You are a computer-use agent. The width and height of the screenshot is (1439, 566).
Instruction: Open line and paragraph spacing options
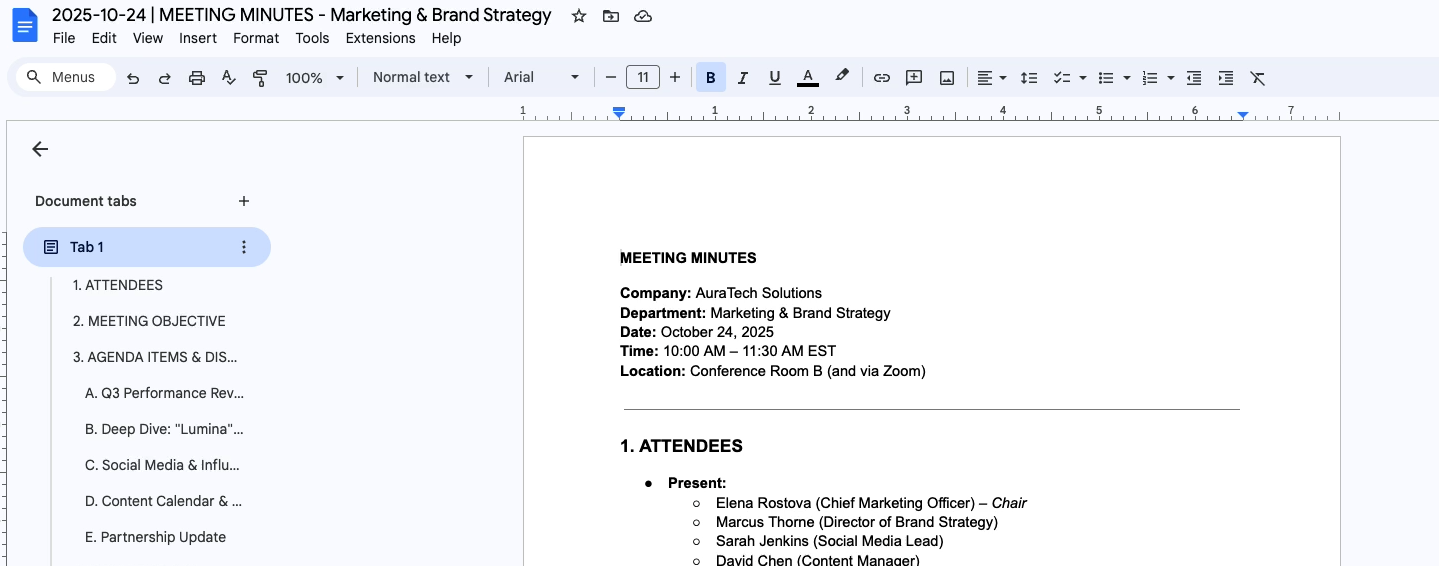coord(1028,77)
